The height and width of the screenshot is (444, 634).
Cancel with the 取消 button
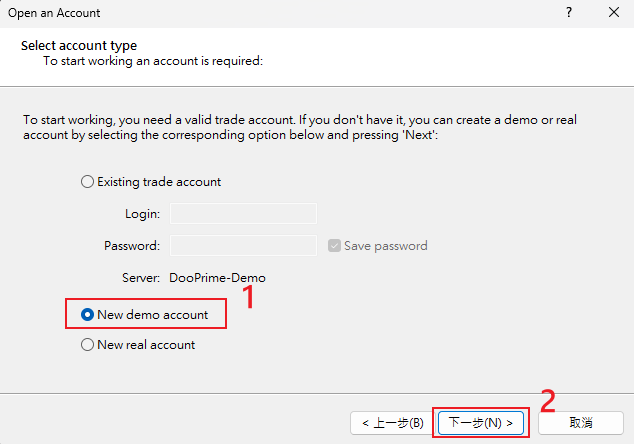[x=580, y=423]
